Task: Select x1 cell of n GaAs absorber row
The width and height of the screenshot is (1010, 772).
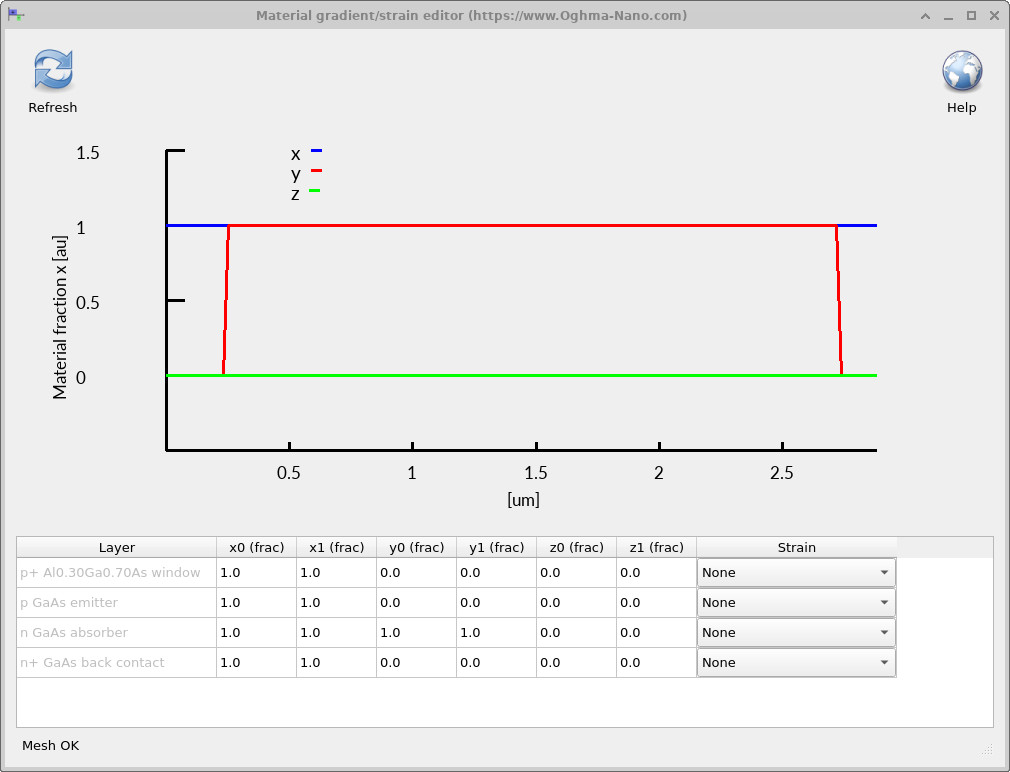Action: [x=336, y=632]
